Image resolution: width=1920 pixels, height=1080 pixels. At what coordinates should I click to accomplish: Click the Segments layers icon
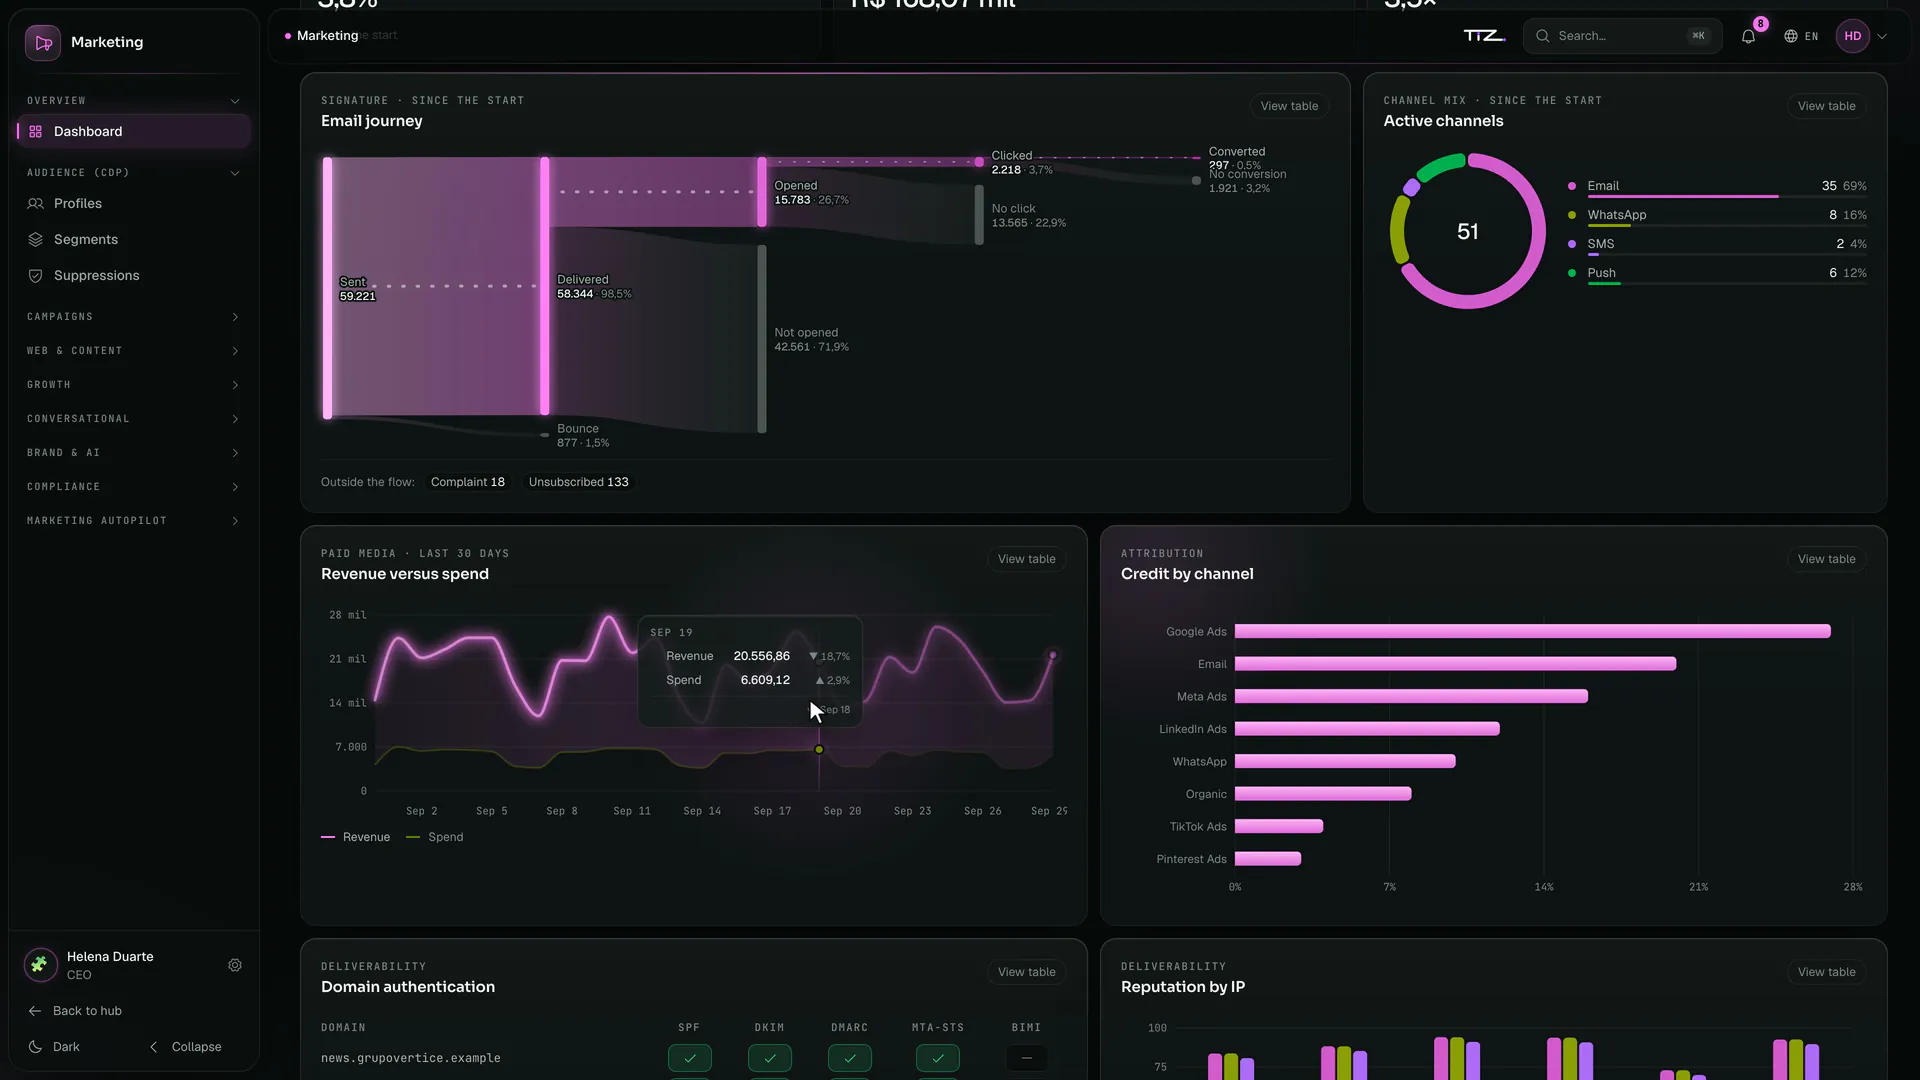coord(36,239)
